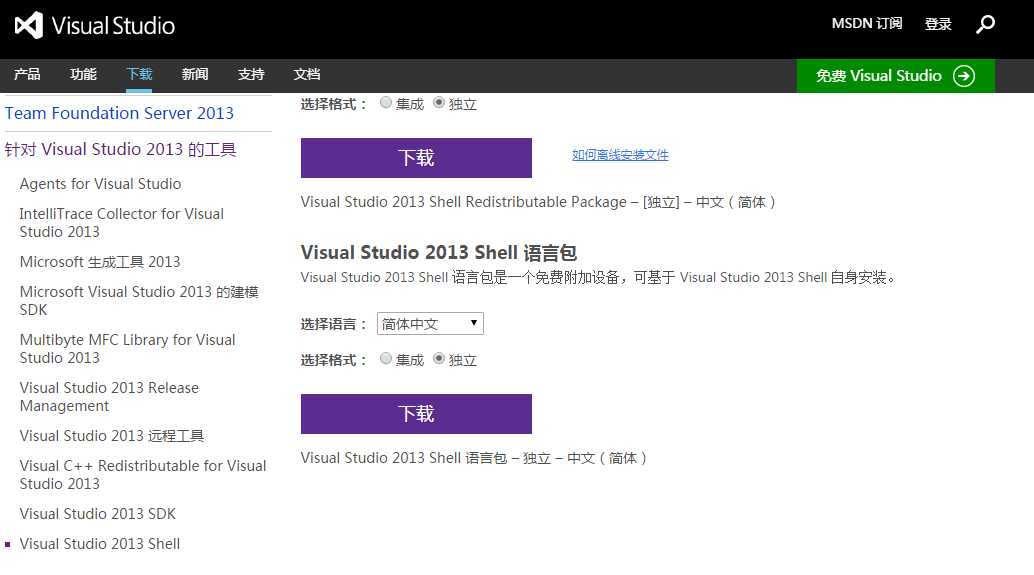
Task: Open Visual Studio 2013 Release Management
Action: click(x=109, y=397)
